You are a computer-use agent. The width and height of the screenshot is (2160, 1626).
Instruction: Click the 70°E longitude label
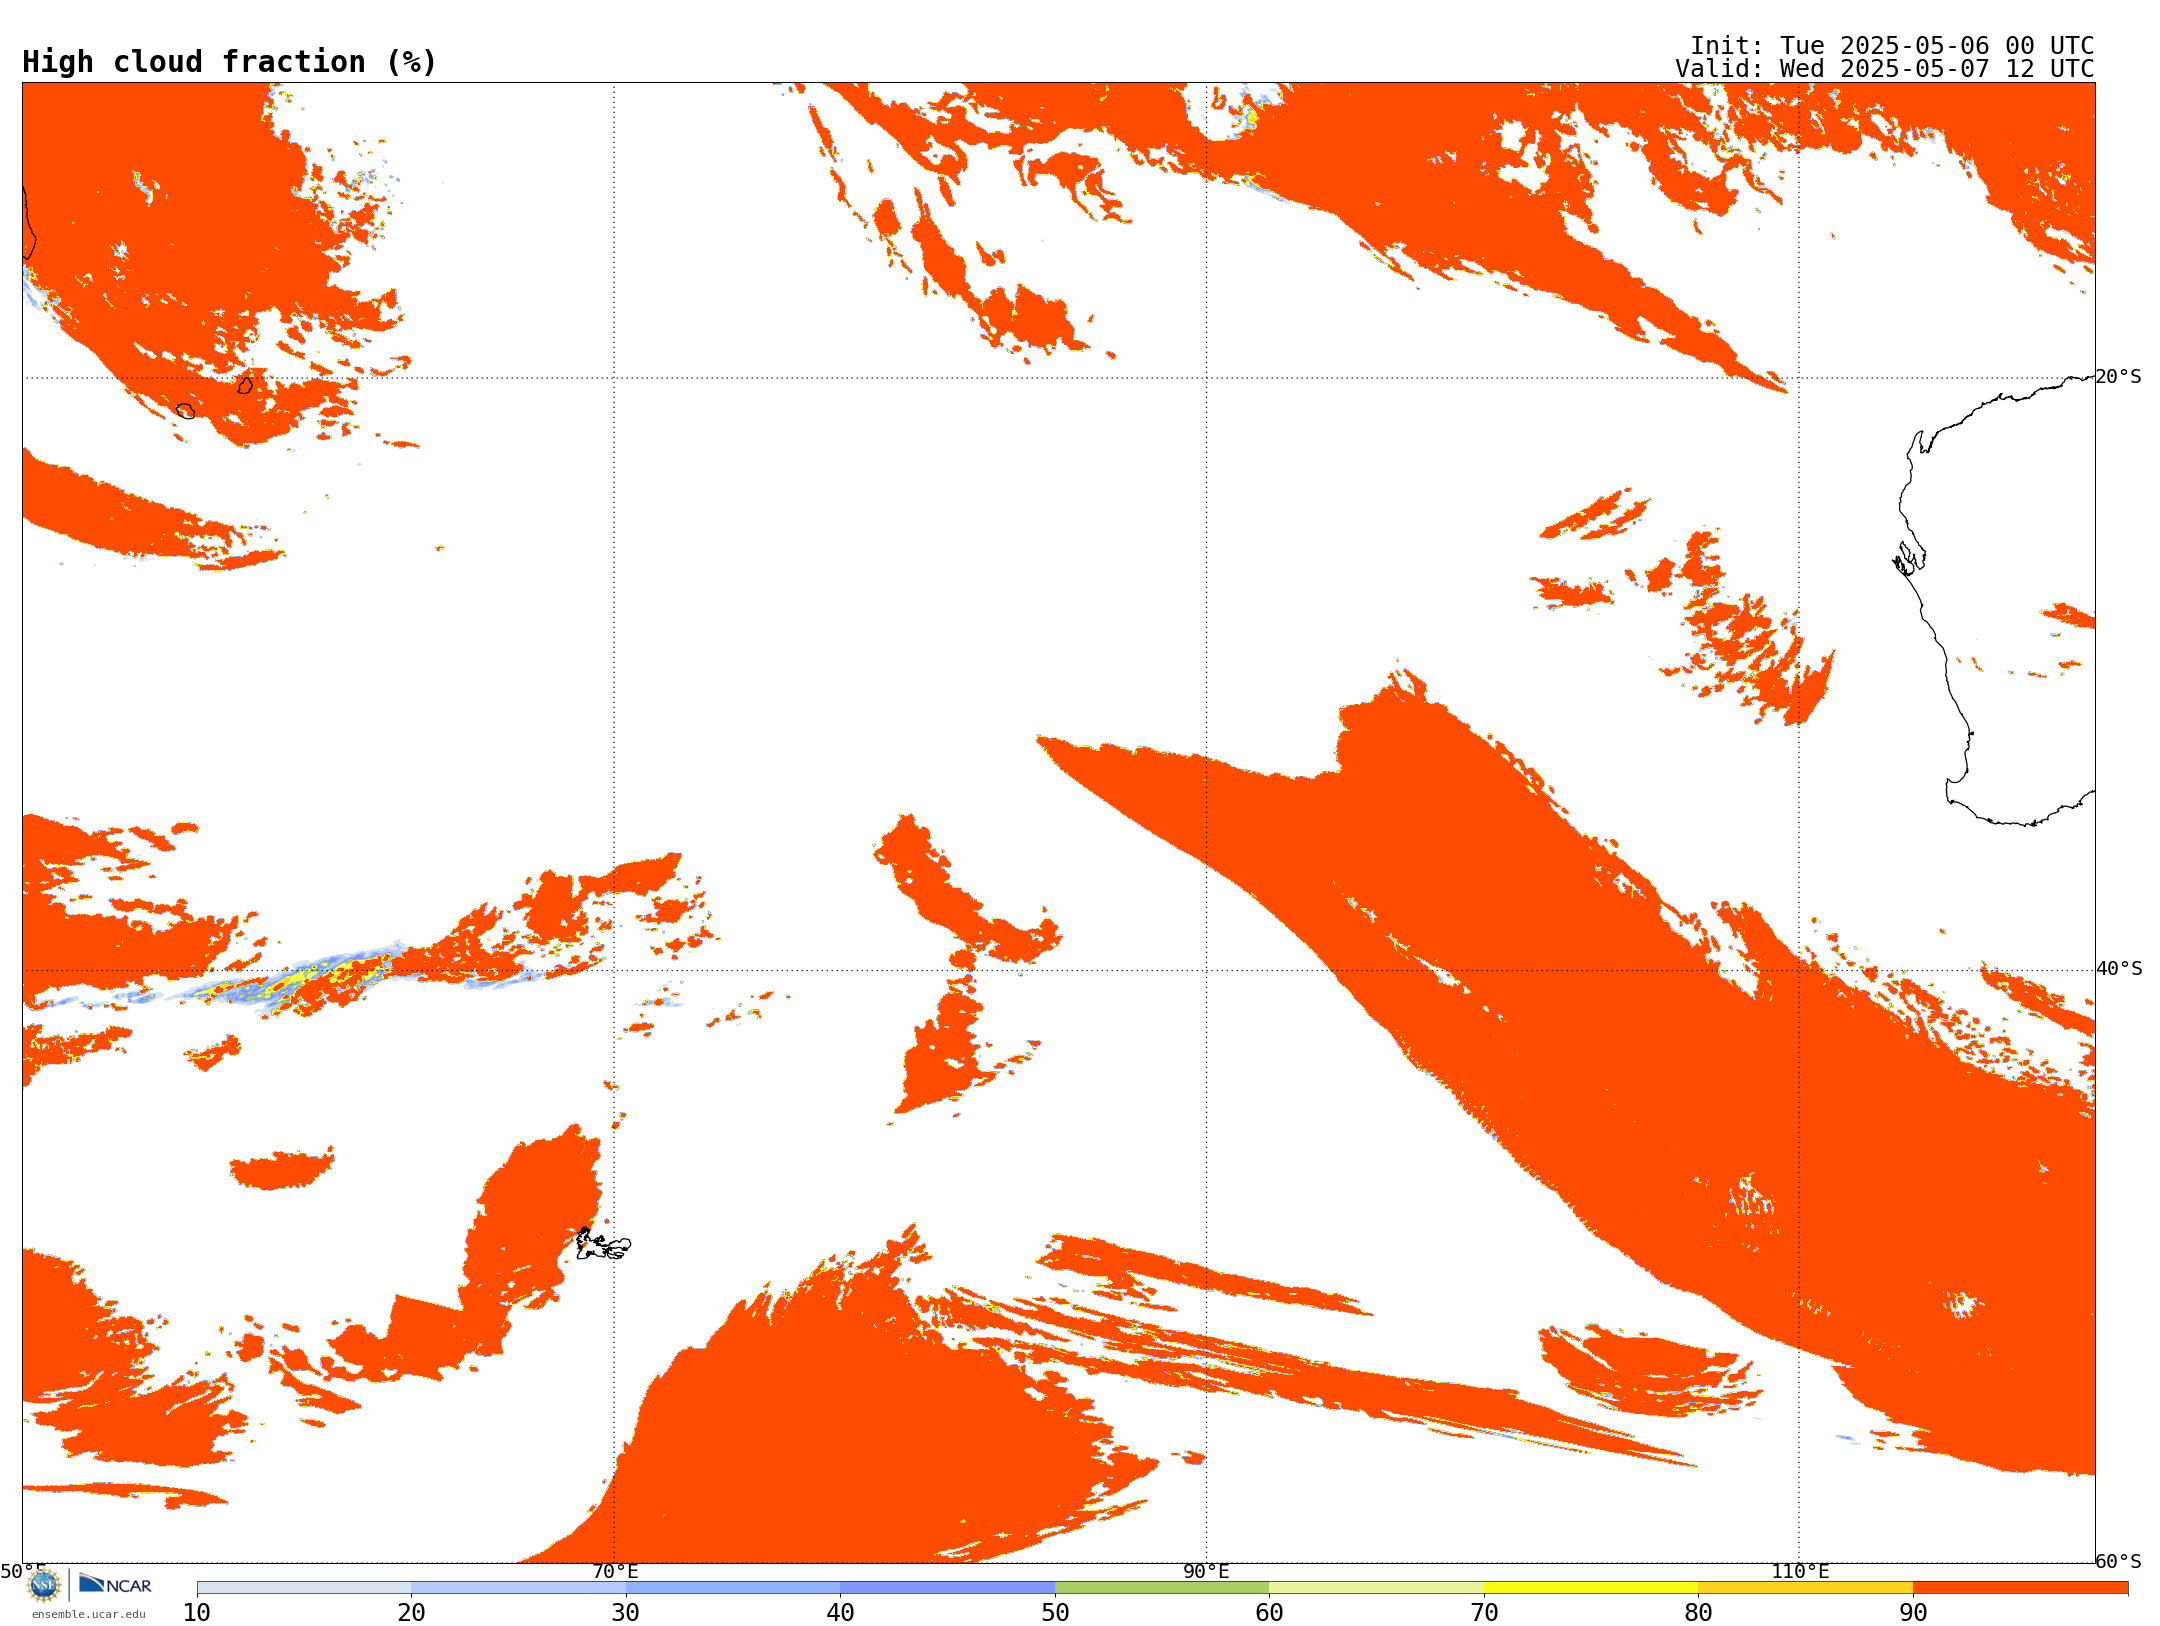[615, 1572]
